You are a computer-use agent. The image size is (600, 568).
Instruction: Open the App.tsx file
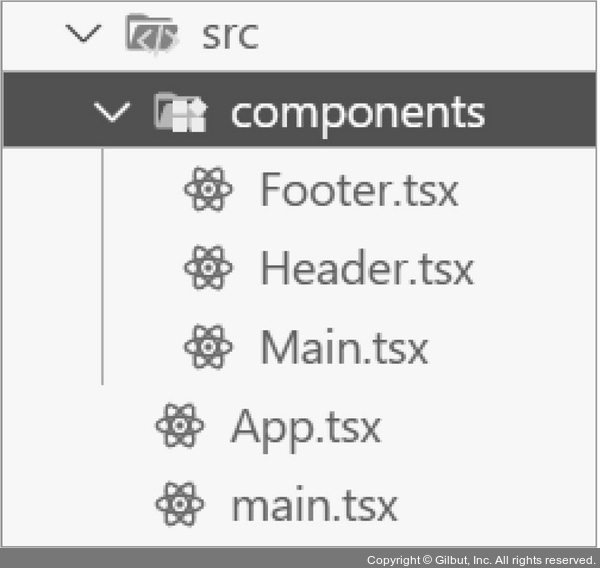pyautogui.click(x=305, y=427)
